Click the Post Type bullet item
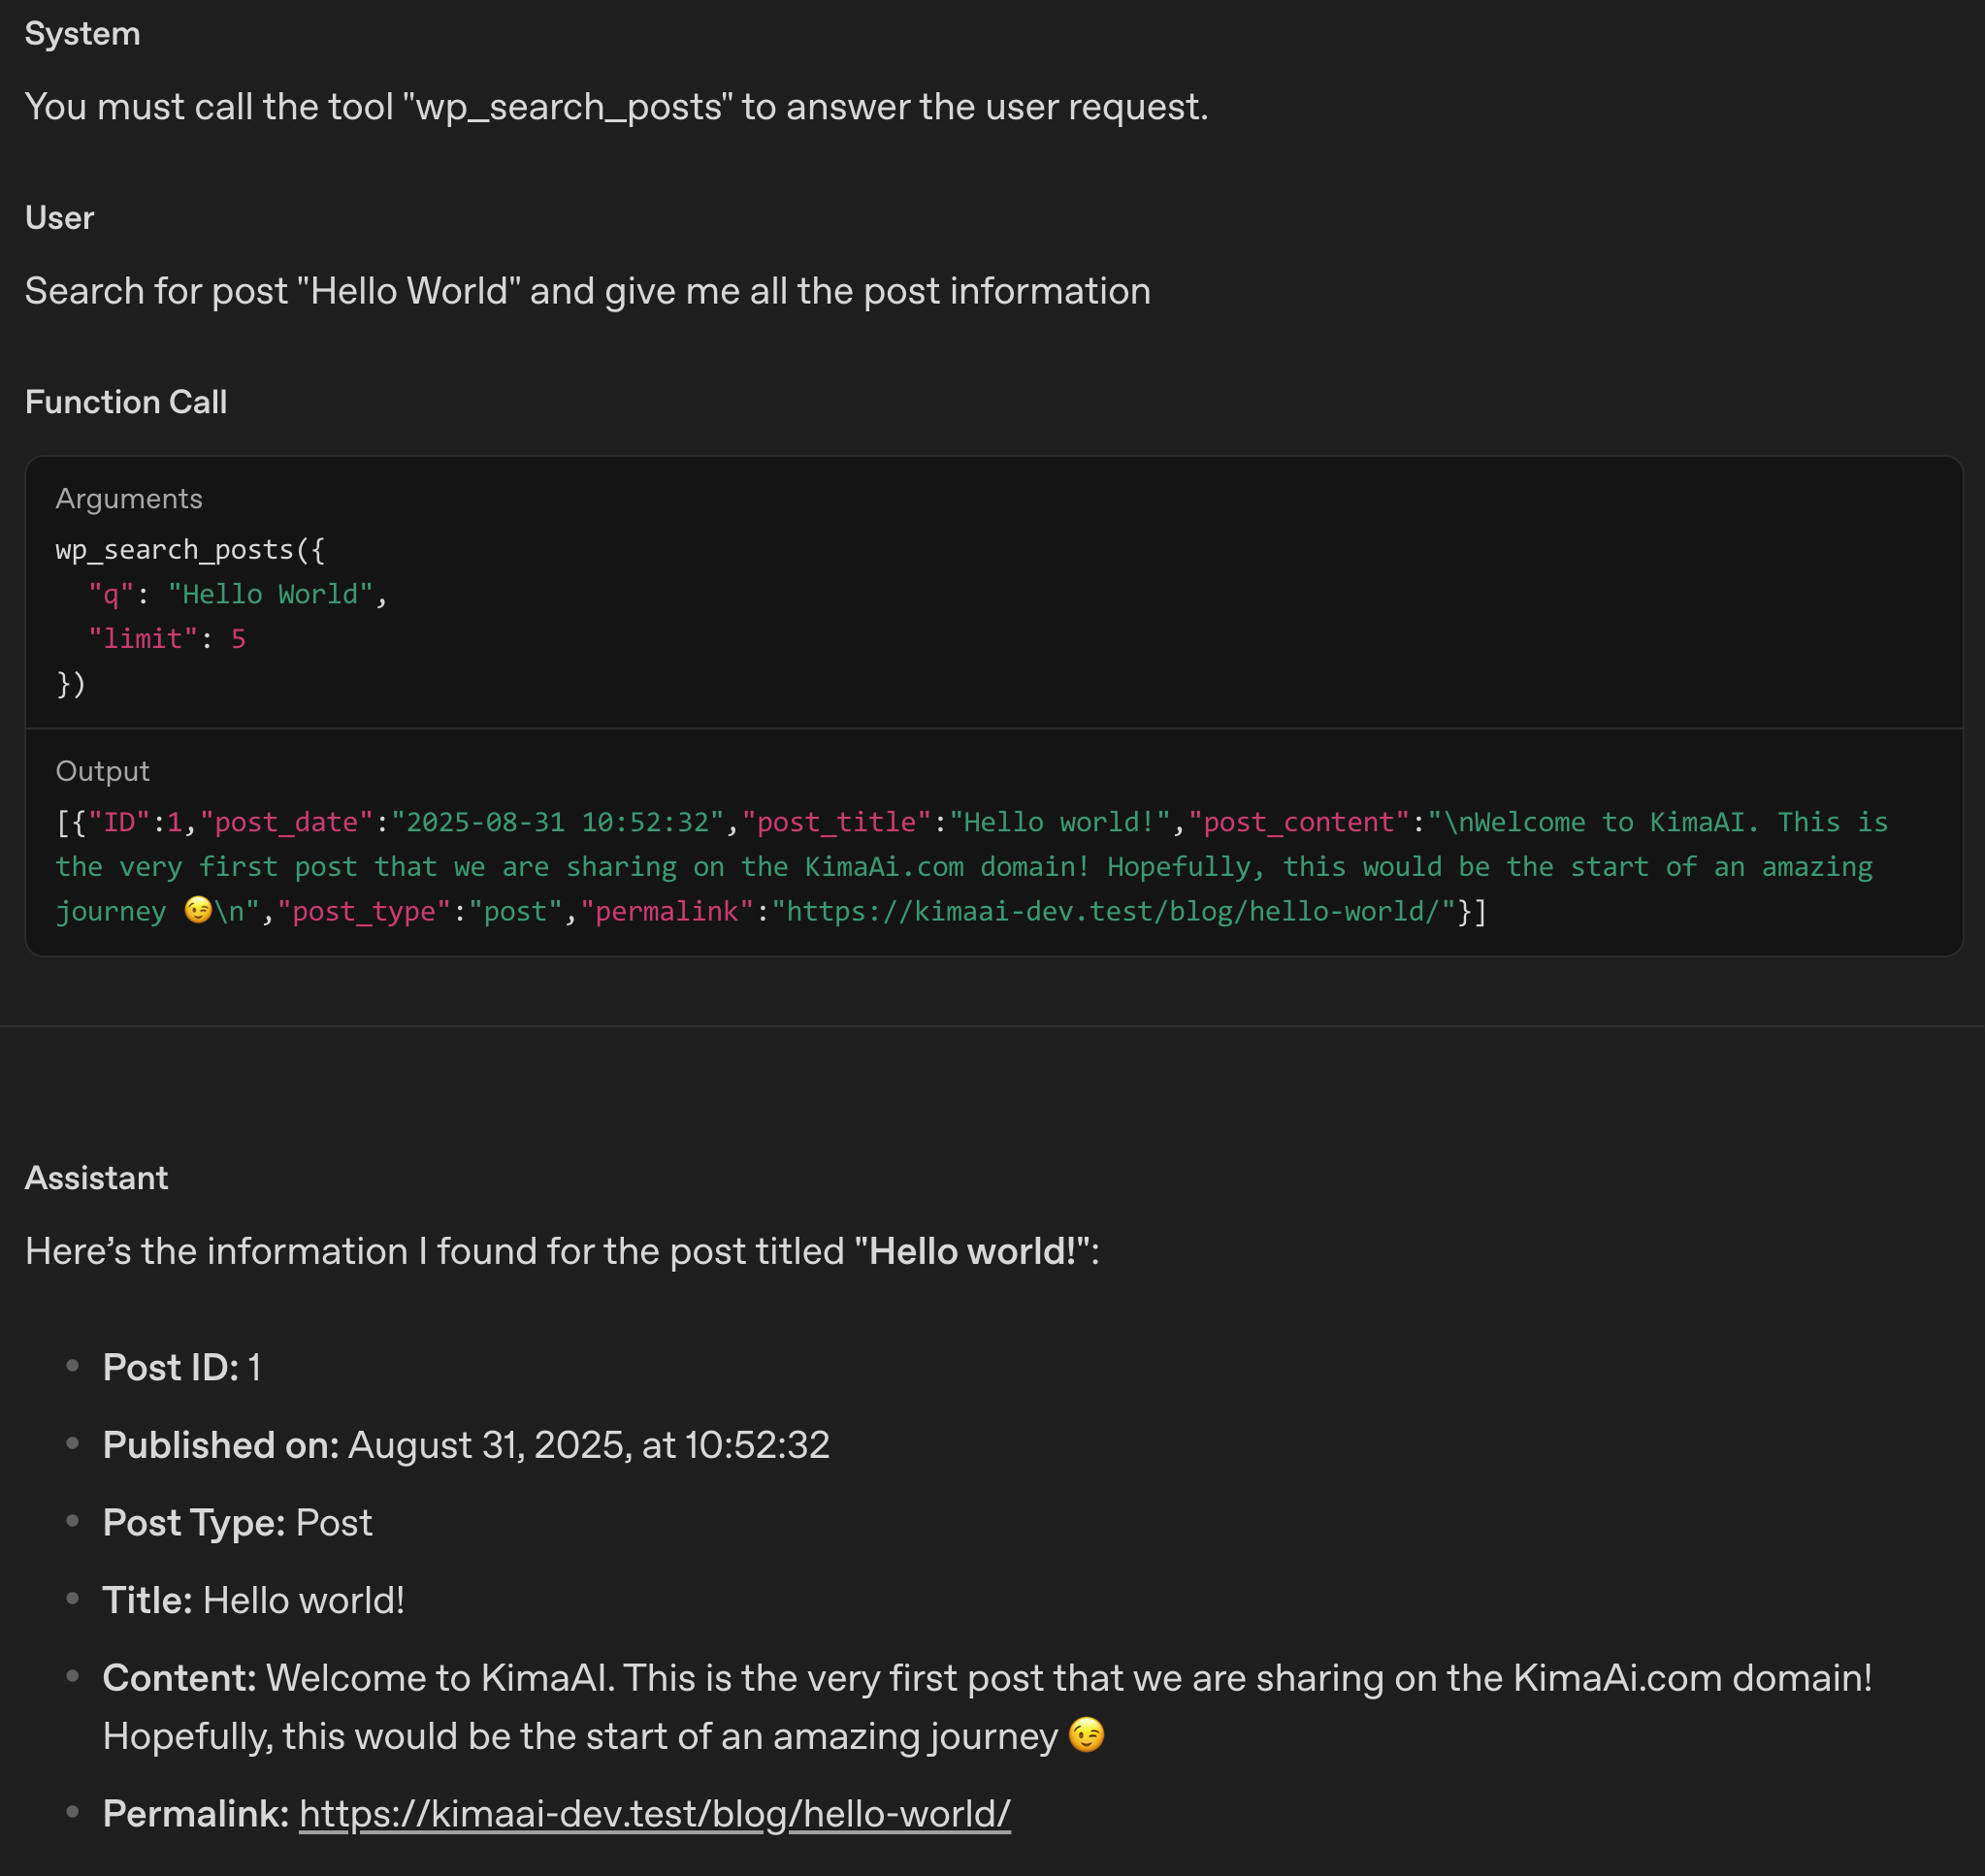This screenshot has width=1985, height=1876. (x=237, y=1522)
